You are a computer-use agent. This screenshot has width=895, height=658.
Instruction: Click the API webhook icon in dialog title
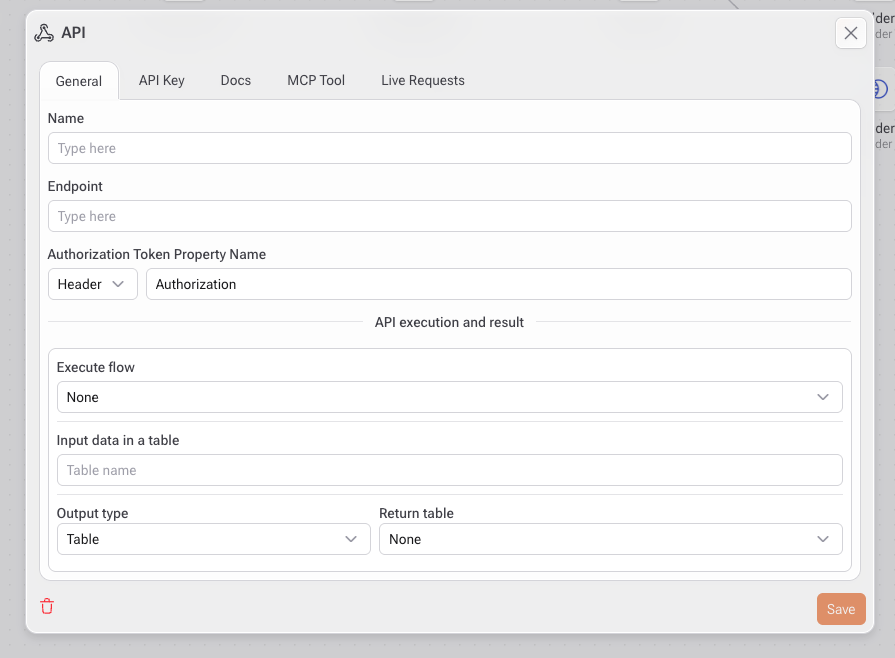point(44,33)
